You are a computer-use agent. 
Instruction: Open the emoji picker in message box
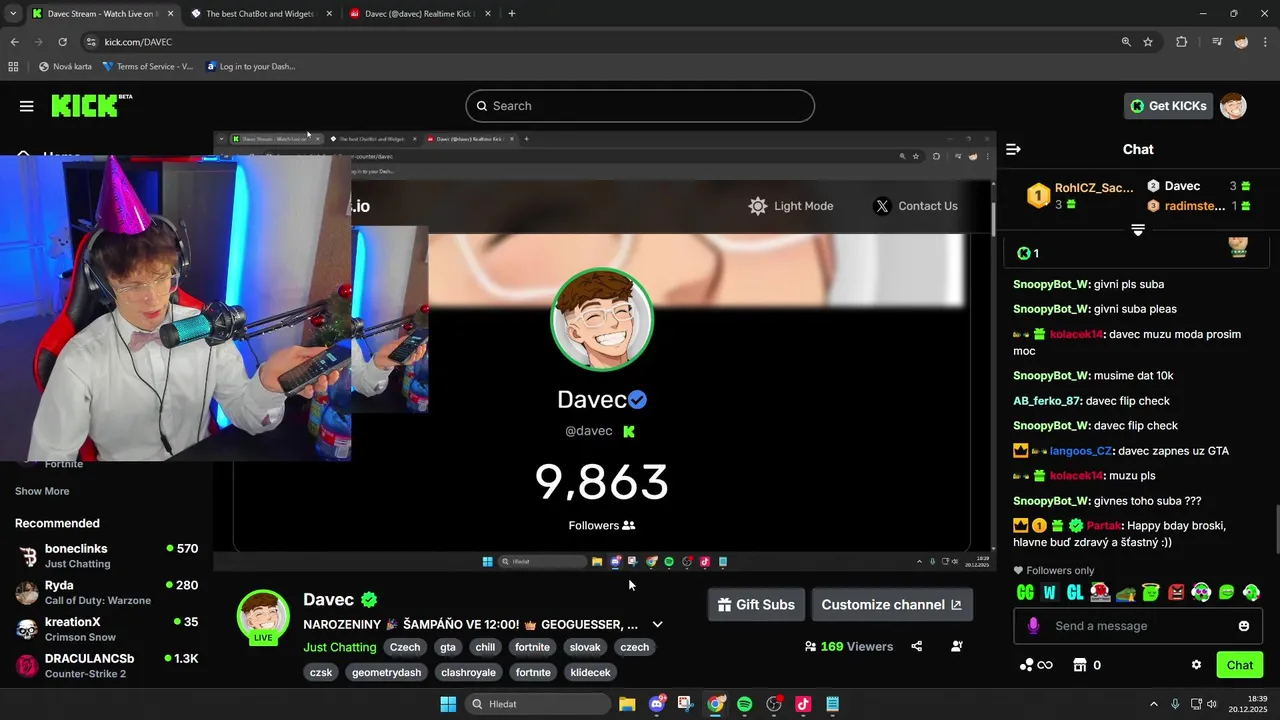(1244, 626)
